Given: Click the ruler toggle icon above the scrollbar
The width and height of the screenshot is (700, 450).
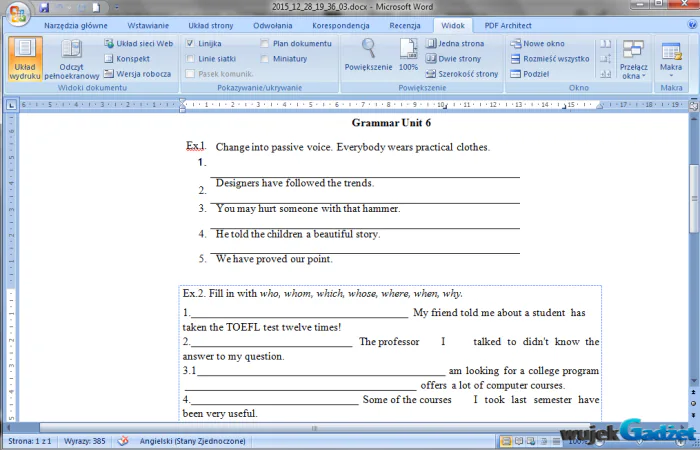Looking at the screenshot, I should point(693,106).
